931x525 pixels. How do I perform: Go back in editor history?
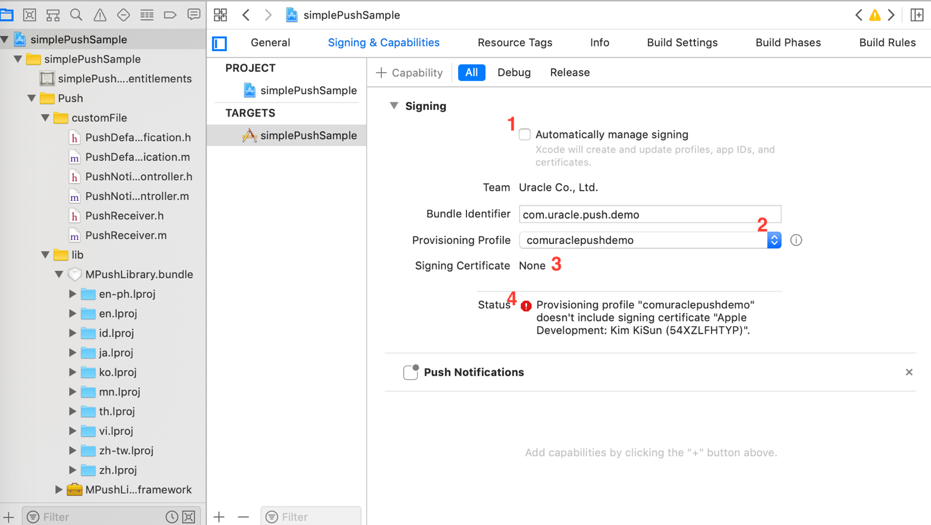tap(246, 15)
